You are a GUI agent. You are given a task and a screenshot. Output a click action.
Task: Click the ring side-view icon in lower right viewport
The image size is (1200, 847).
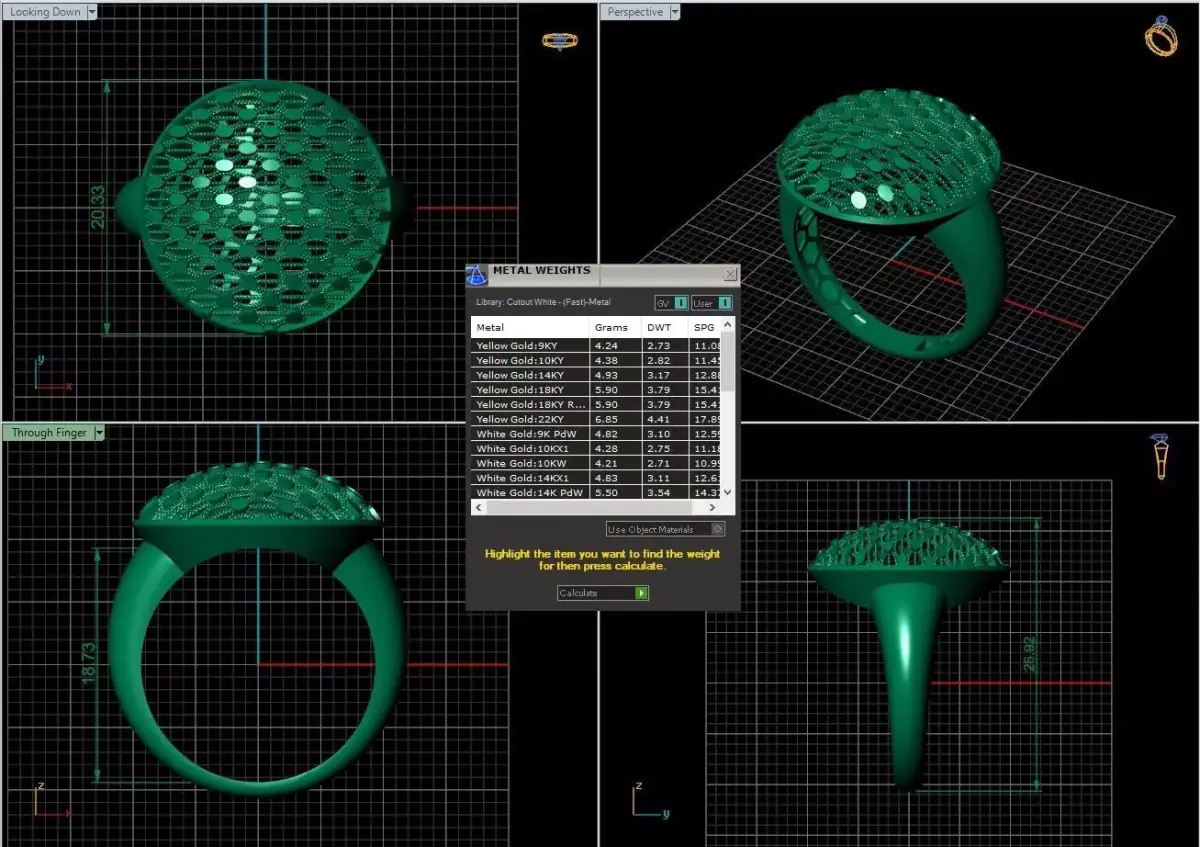pos(1160,457)
